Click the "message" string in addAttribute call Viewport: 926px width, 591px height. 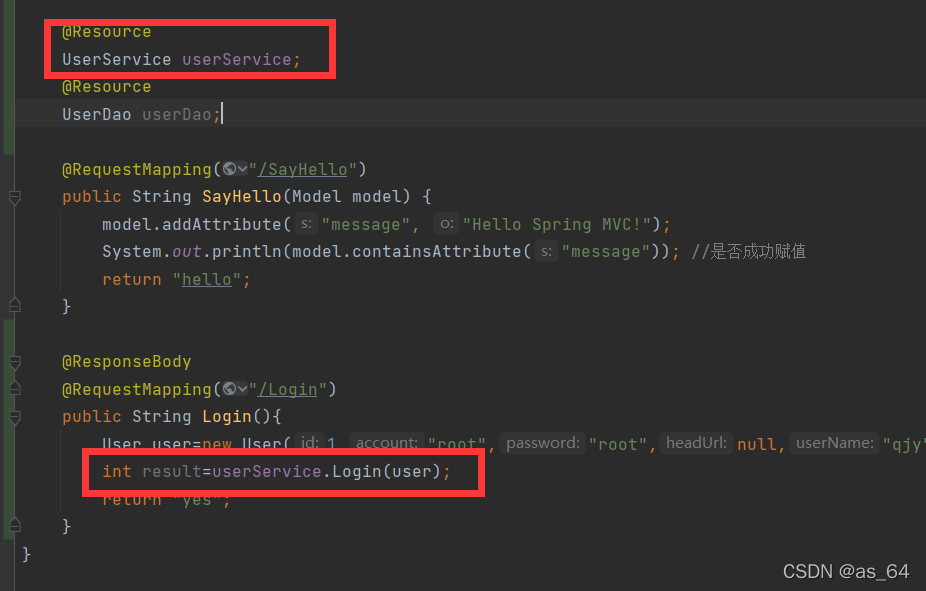pos(366,224)
